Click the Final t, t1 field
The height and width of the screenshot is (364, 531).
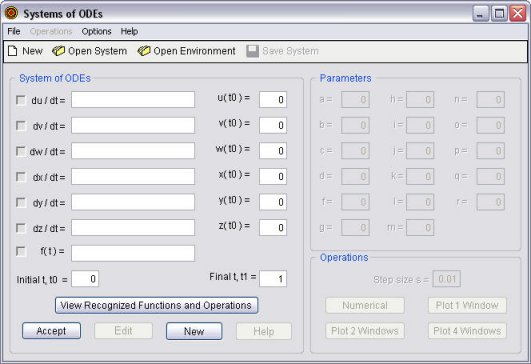273,279
